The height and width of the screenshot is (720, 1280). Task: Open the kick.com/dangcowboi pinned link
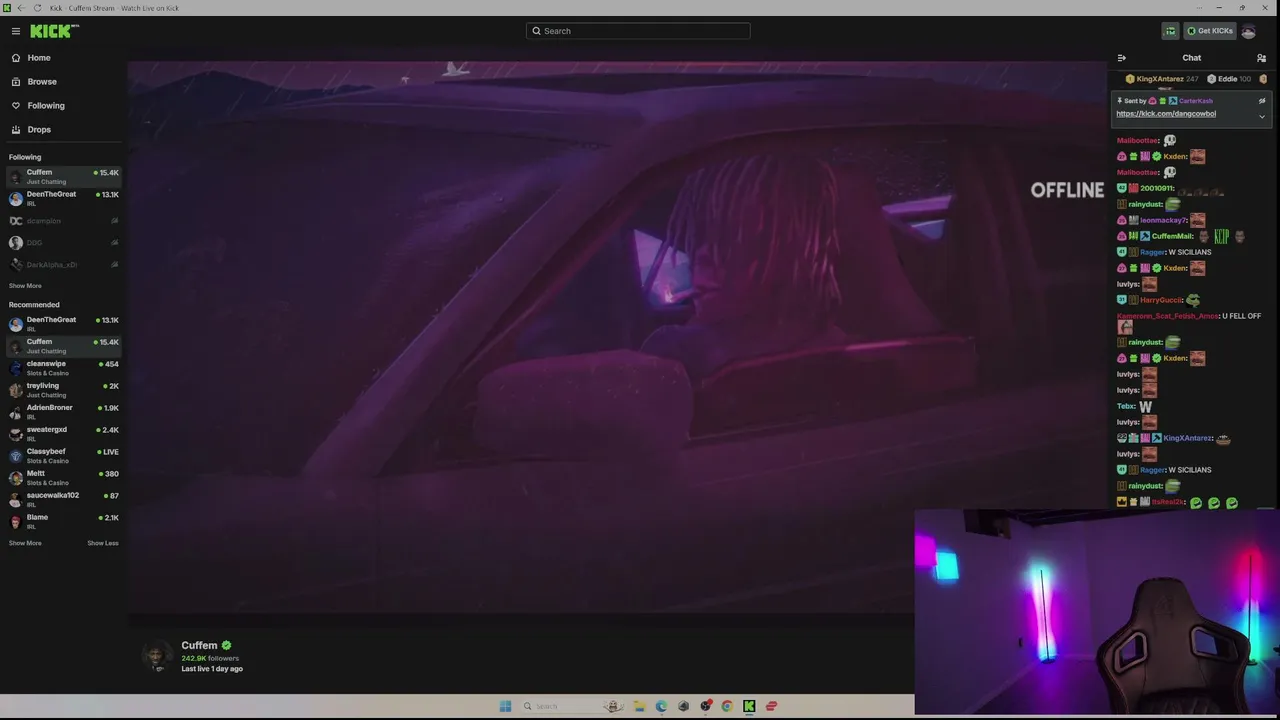pyautogui.click(x=1166, y=114)
